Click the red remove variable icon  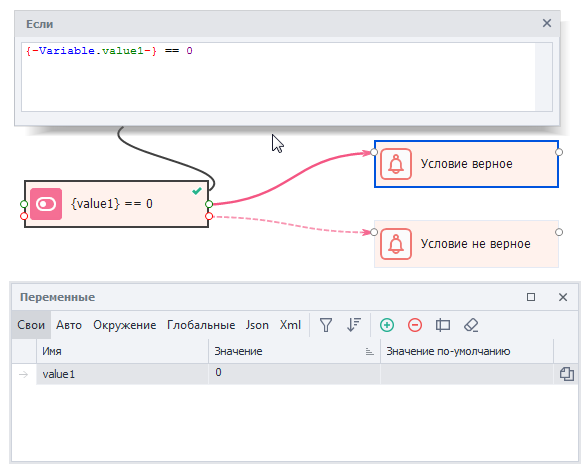tap(415, 325)
